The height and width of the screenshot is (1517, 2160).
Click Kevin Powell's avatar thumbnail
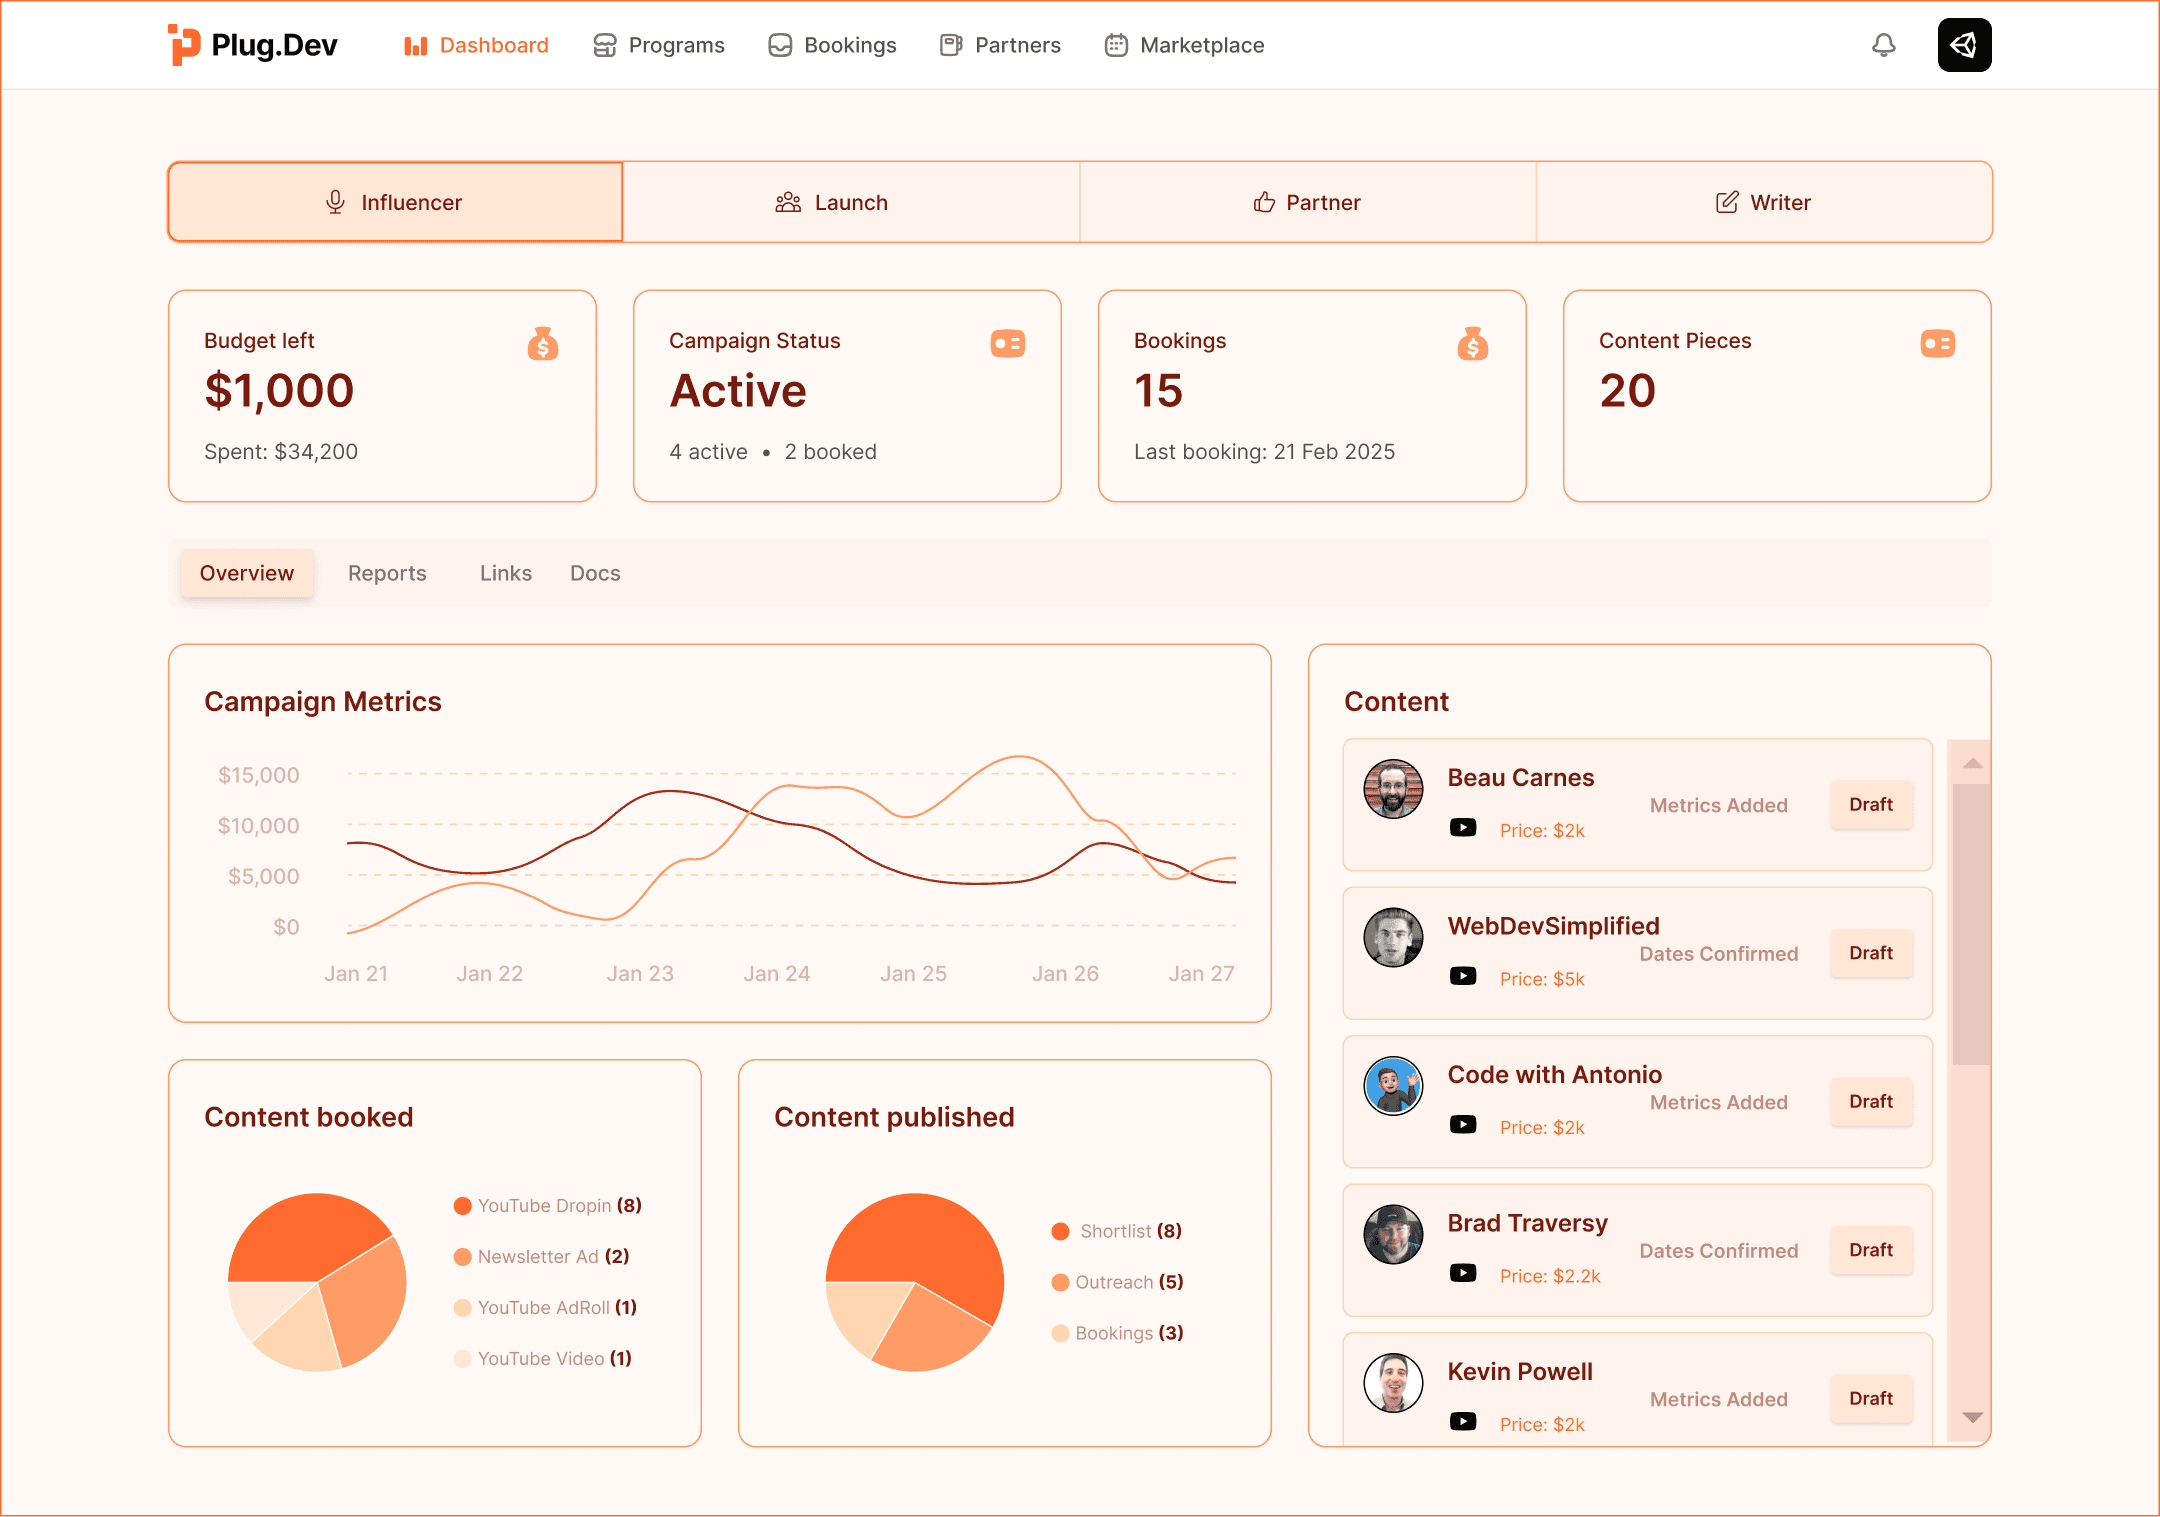[1393, 1383]
